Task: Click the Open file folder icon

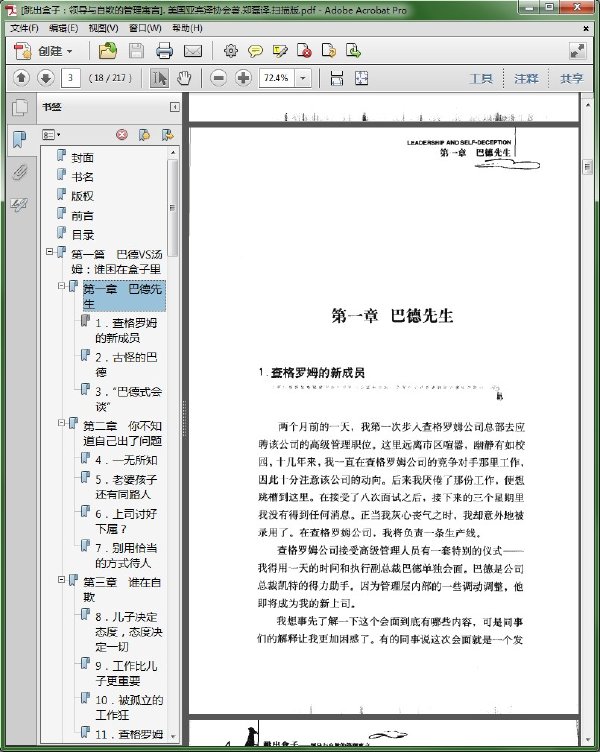Action: (x=108, y=51)
